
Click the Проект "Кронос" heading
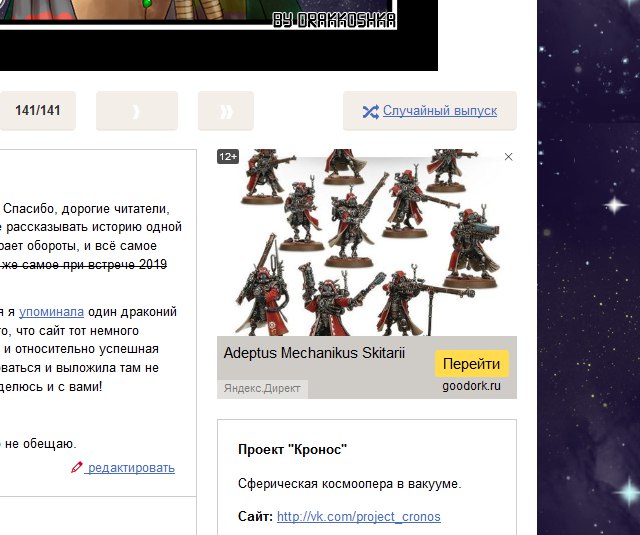click(292, 449)
